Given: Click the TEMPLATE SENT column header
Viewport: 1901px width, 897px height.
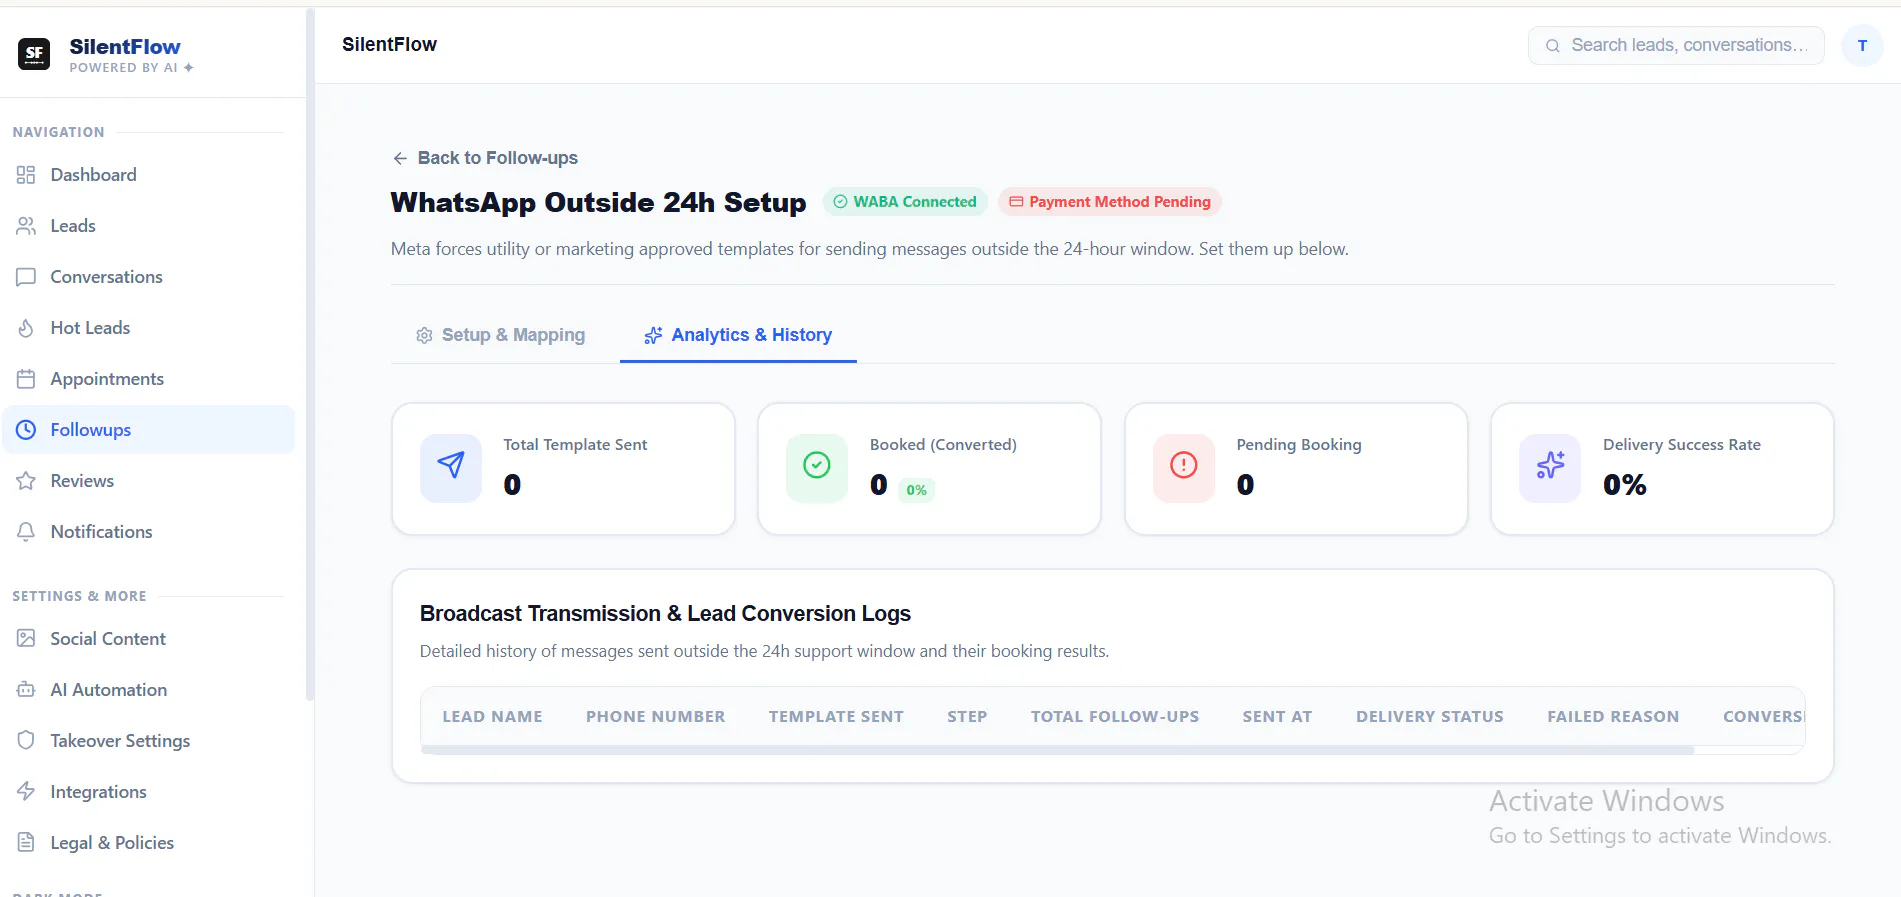Looking at the screenshot, I should click(836, 717).
